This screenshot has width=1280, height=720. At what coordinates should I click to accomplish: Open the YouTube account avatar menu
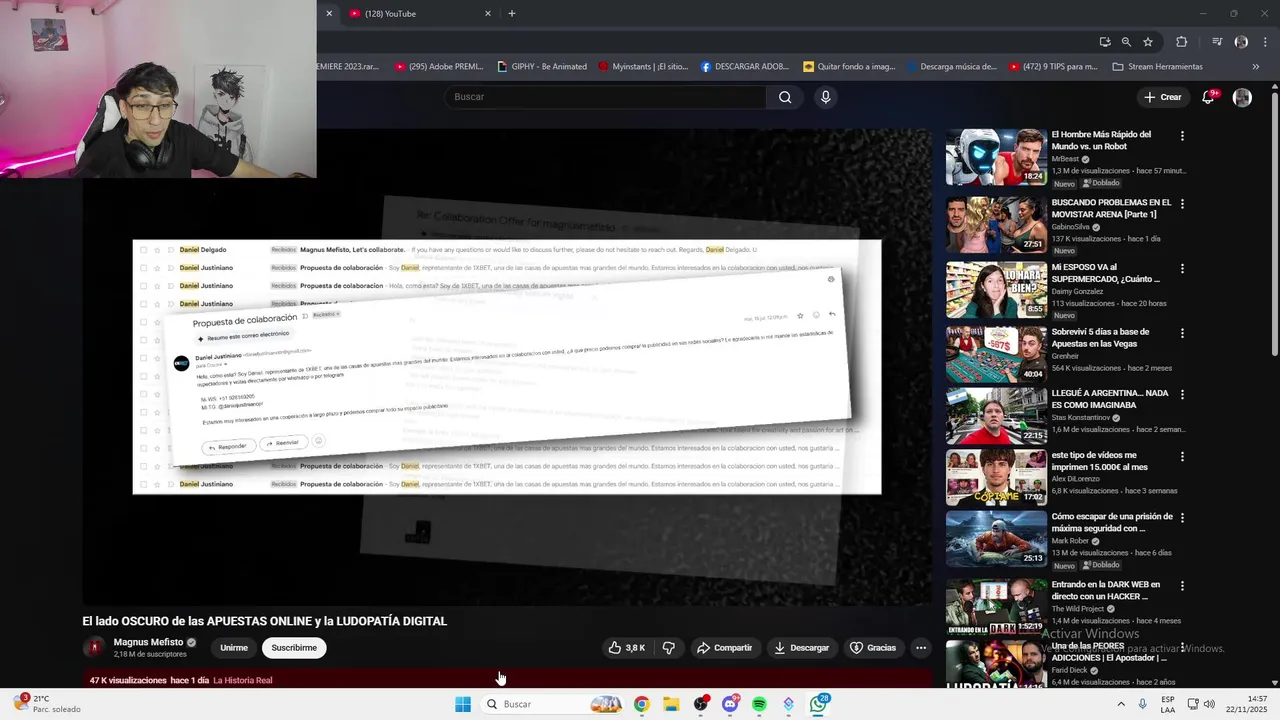pyautogui.click(x=1242, y=97)
